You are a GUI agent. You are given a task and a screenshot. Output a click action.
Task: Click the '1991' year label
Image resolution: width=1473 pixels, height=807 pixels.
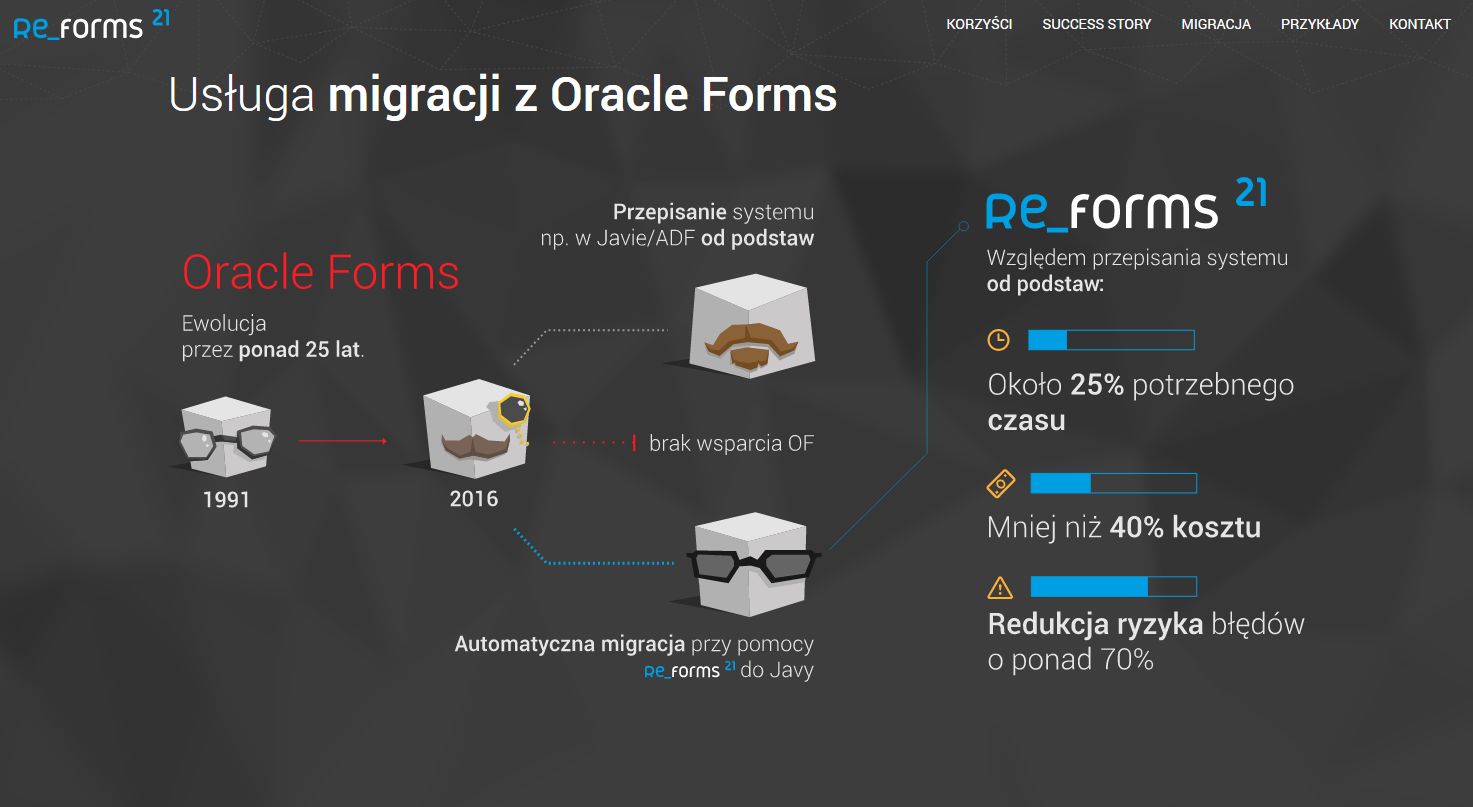pos(226,500)
